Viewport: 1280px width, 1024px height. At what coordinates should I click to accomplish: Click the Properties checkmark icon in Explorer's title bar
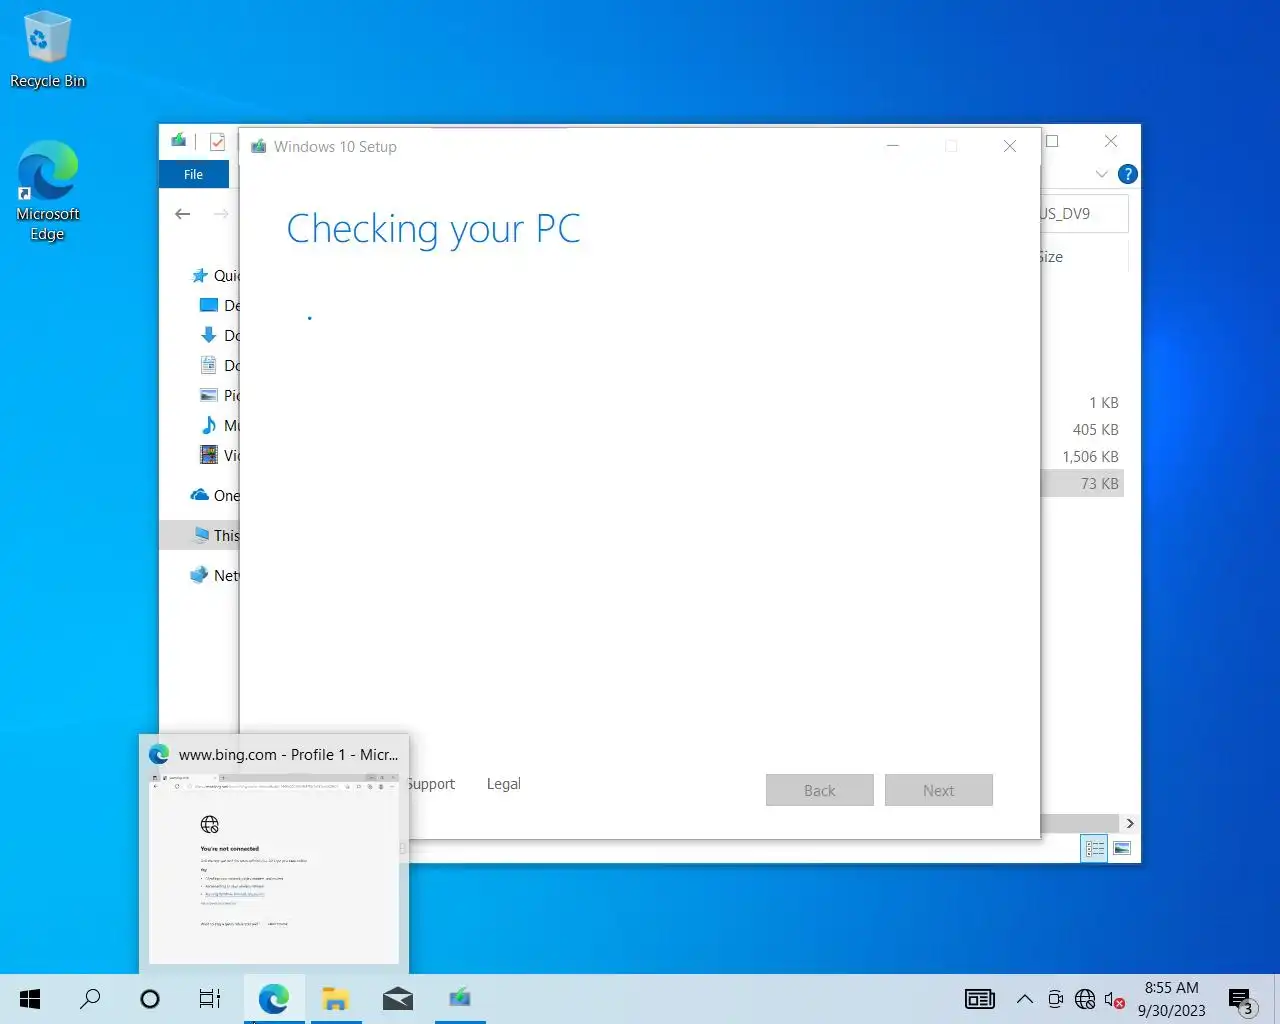point(217,142)
